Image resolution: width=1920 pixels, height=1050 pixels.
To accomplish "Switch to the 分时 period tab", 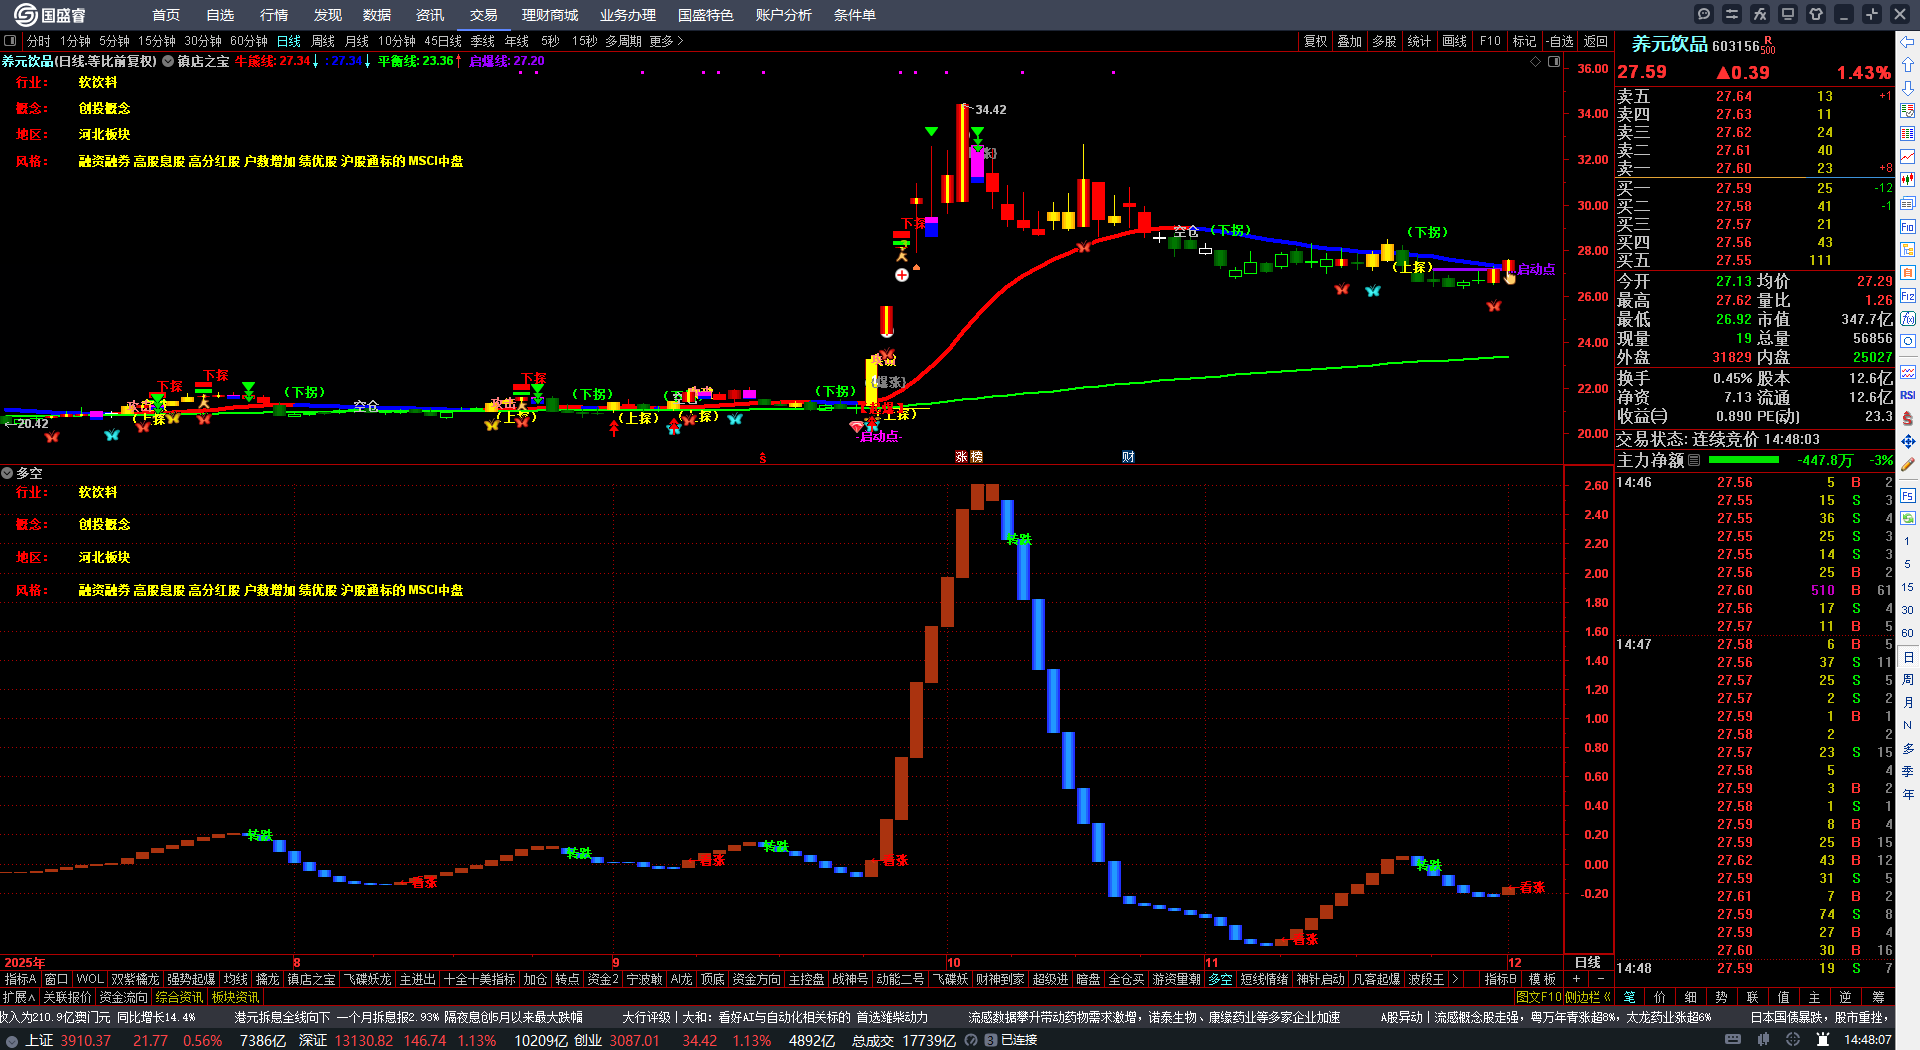I will [39, 41].
